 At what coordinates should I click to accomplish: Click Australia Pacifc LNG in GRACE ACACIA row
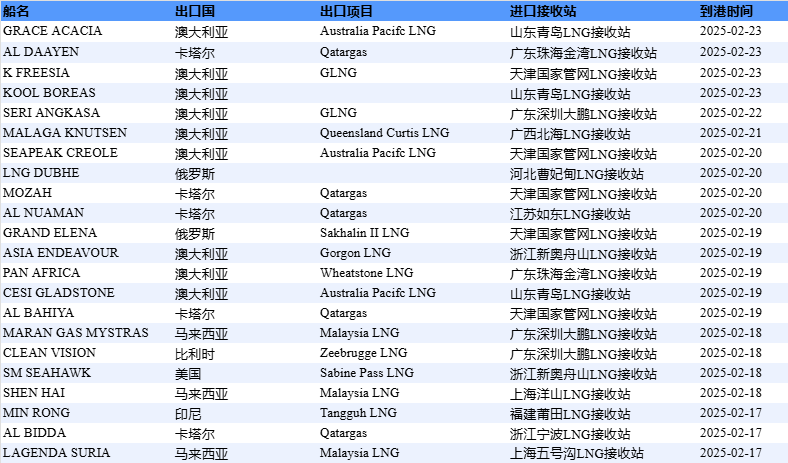[378, 31]
